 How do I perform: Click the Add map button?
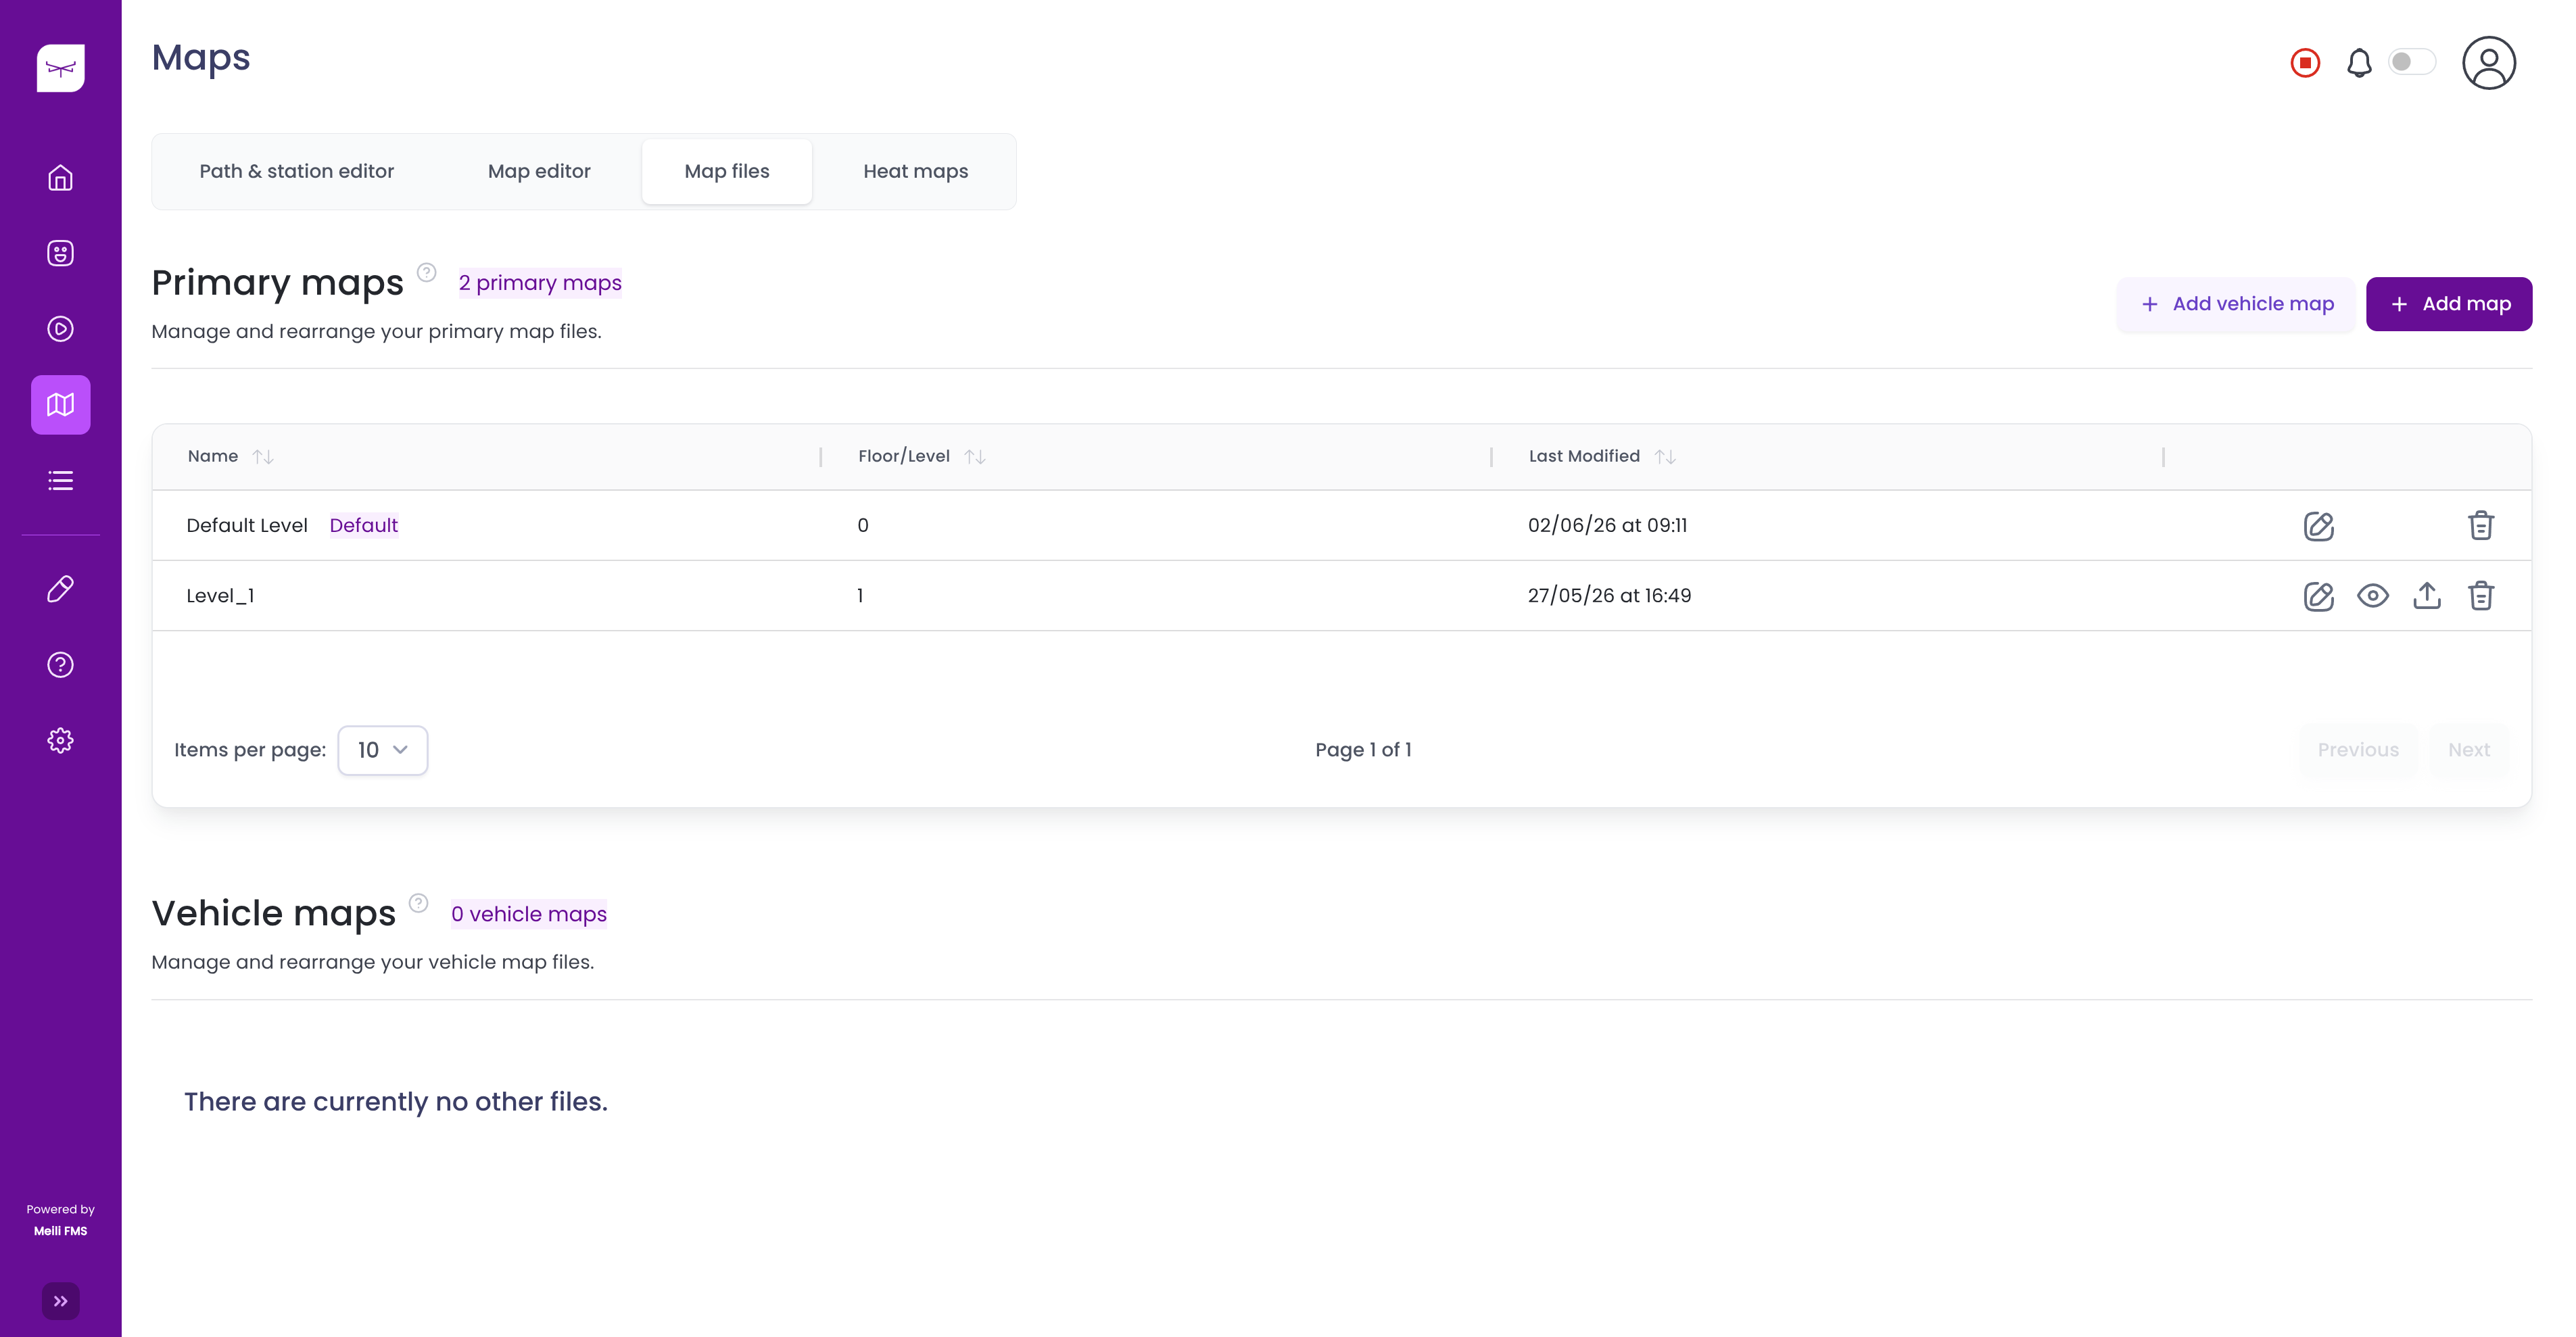(x=2449, y=304)
